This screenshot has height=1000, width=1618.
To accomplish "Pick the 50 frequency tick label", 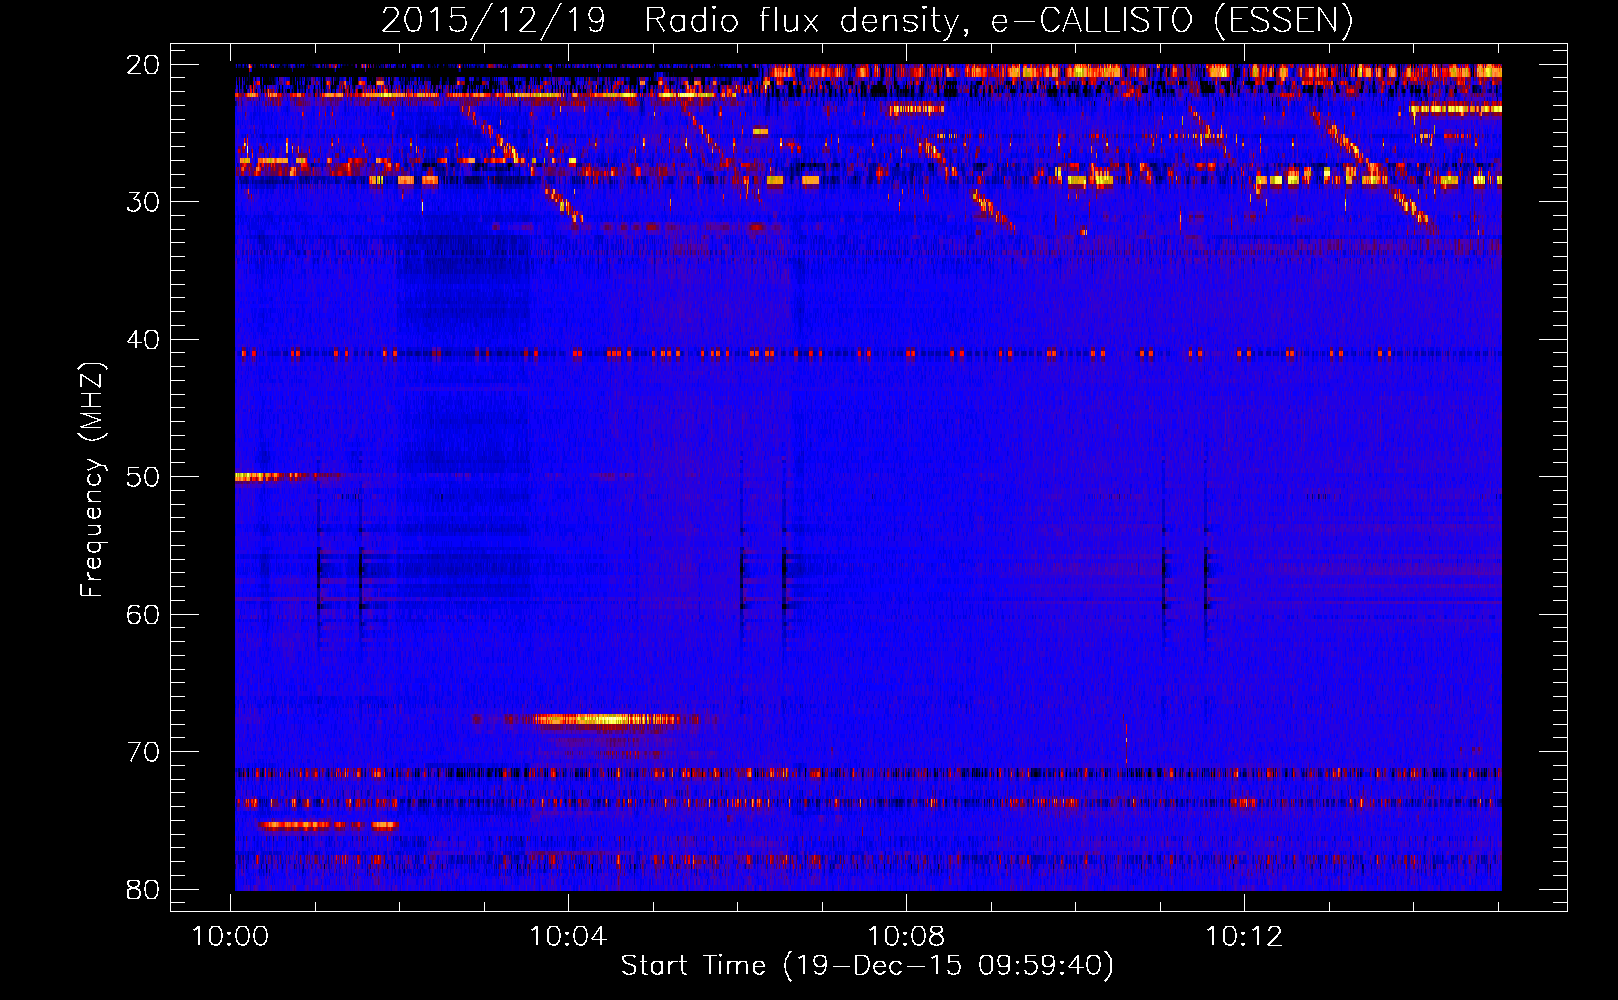I will [x=143, y=477].
